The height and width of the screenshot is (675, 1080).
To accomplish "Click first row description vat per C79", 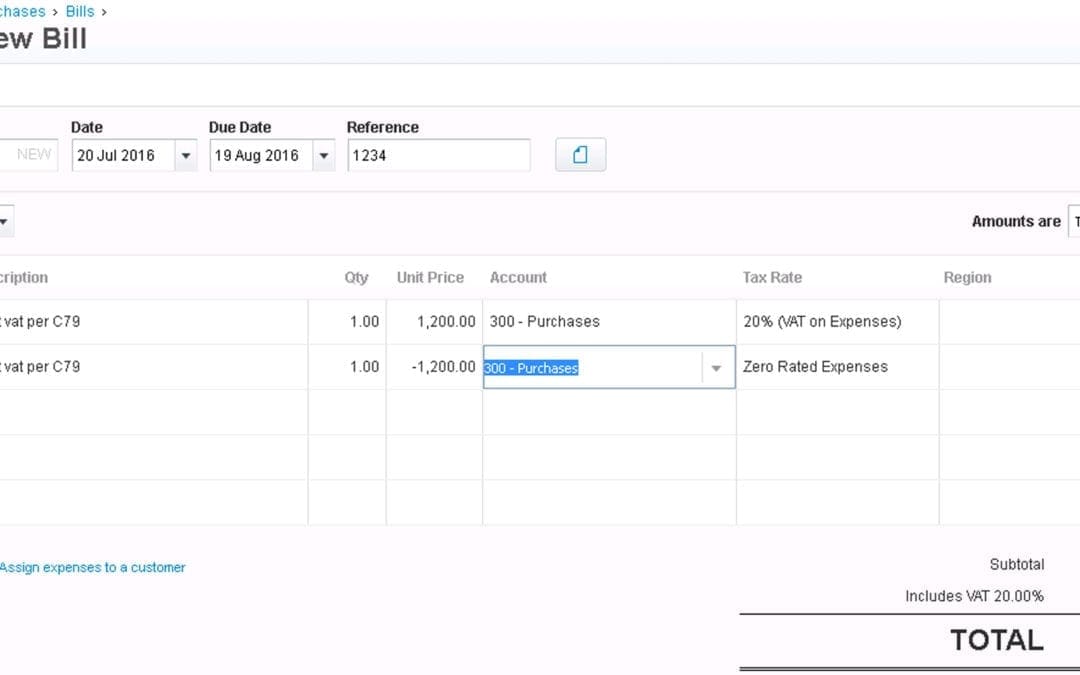I will (x=154, y=322).
